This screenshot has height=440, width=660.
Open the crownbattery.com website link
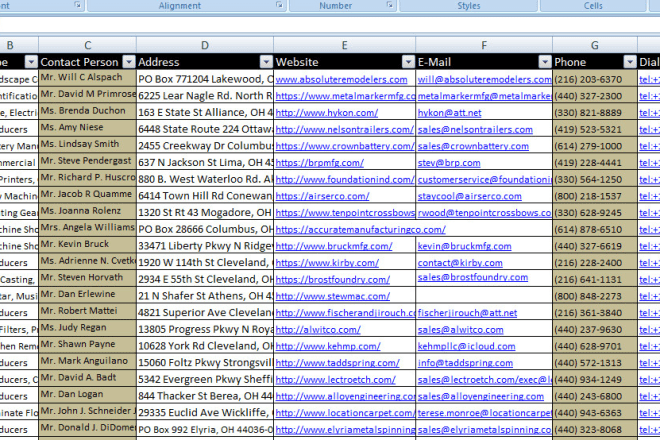[345, 146]
